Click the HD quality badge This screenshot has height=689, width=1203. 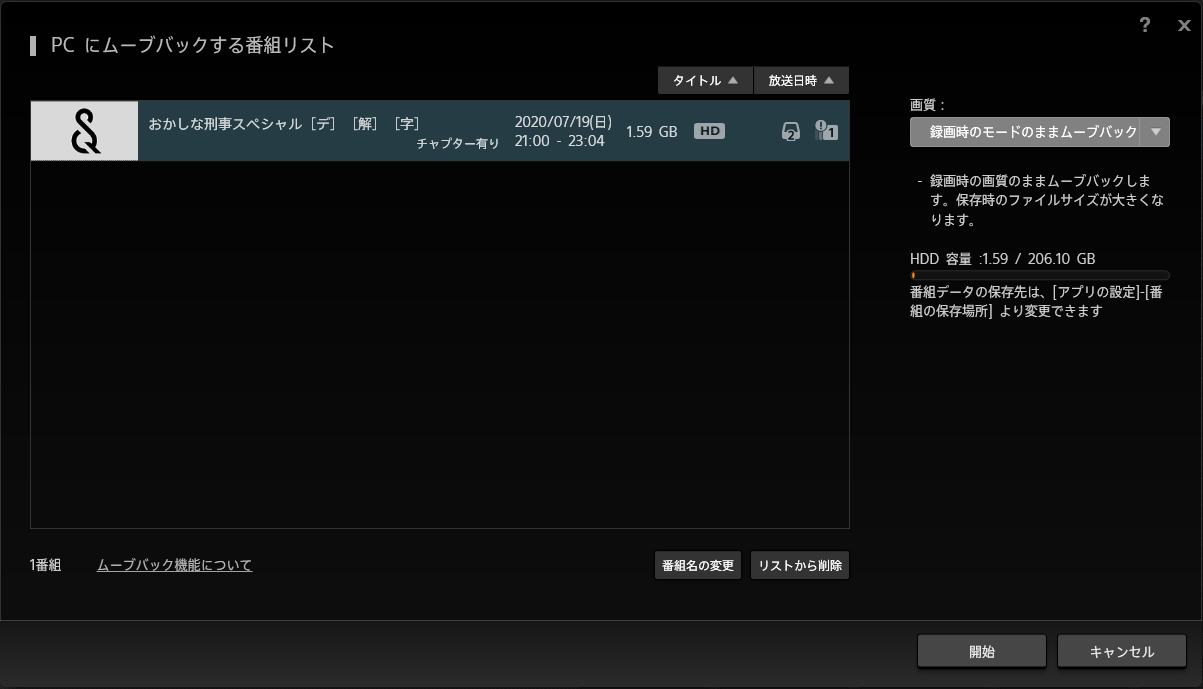[x=709, y=131]
